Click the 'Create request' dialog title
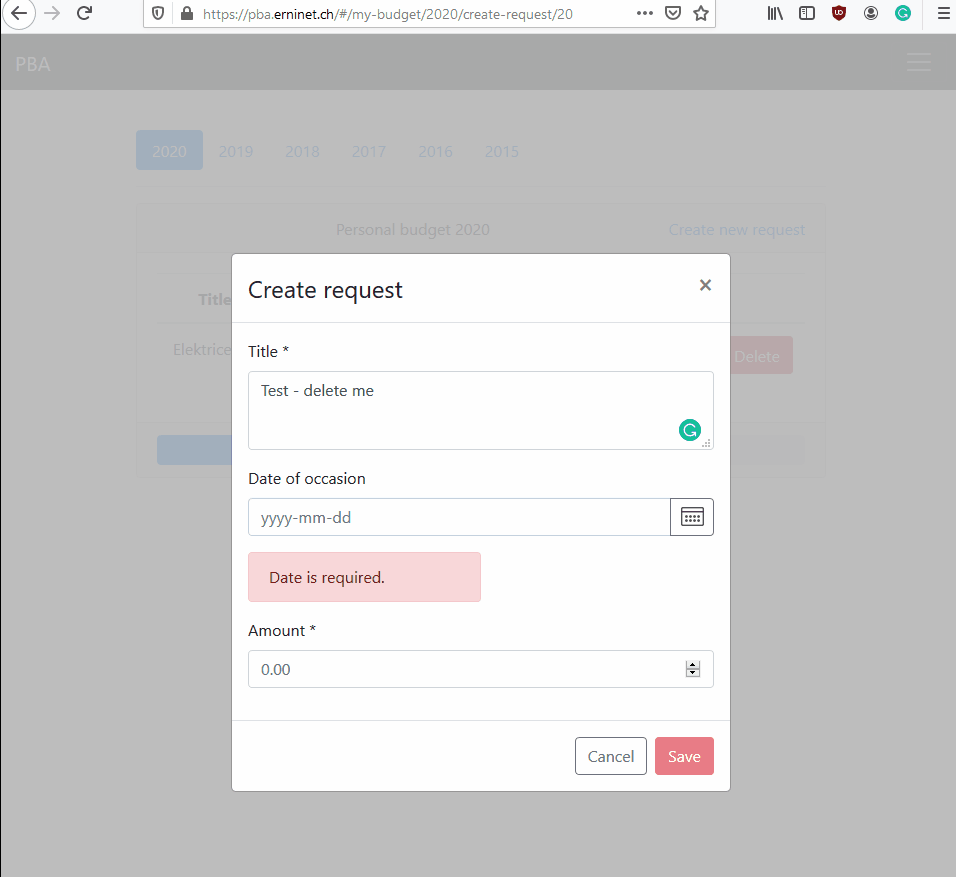Image resolution: width=956 pixels, height=877 pixels. coord(325,290)
